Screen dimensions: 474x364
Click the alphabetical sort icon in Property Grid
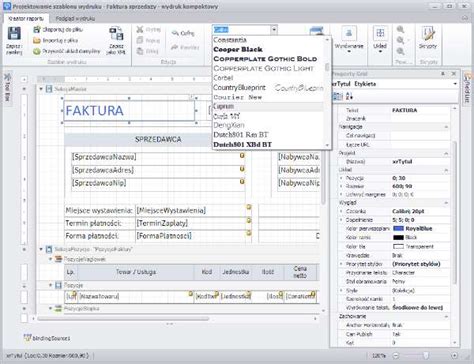[x=349, y=97]
